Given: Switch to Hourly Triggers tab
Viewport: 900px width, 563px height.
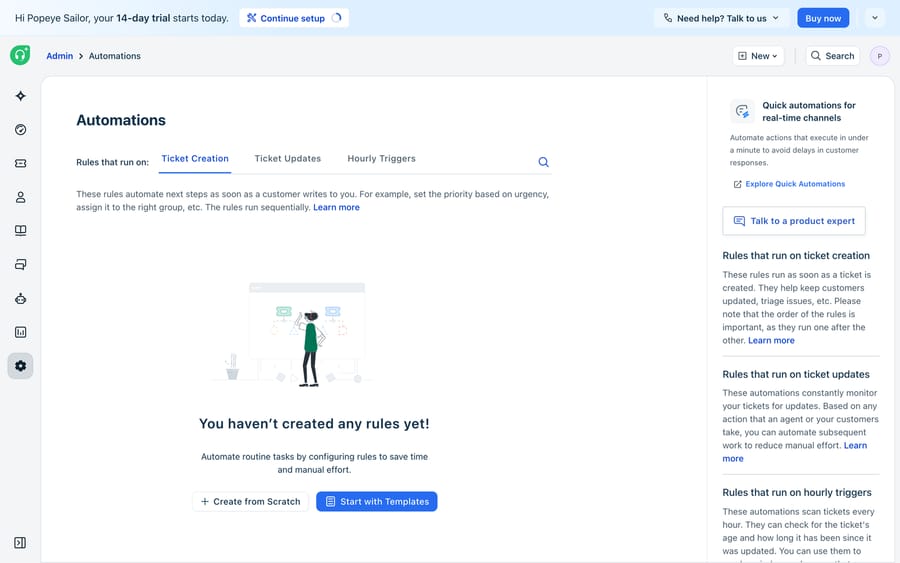Looking at the screenshot, I should (381, 159).
